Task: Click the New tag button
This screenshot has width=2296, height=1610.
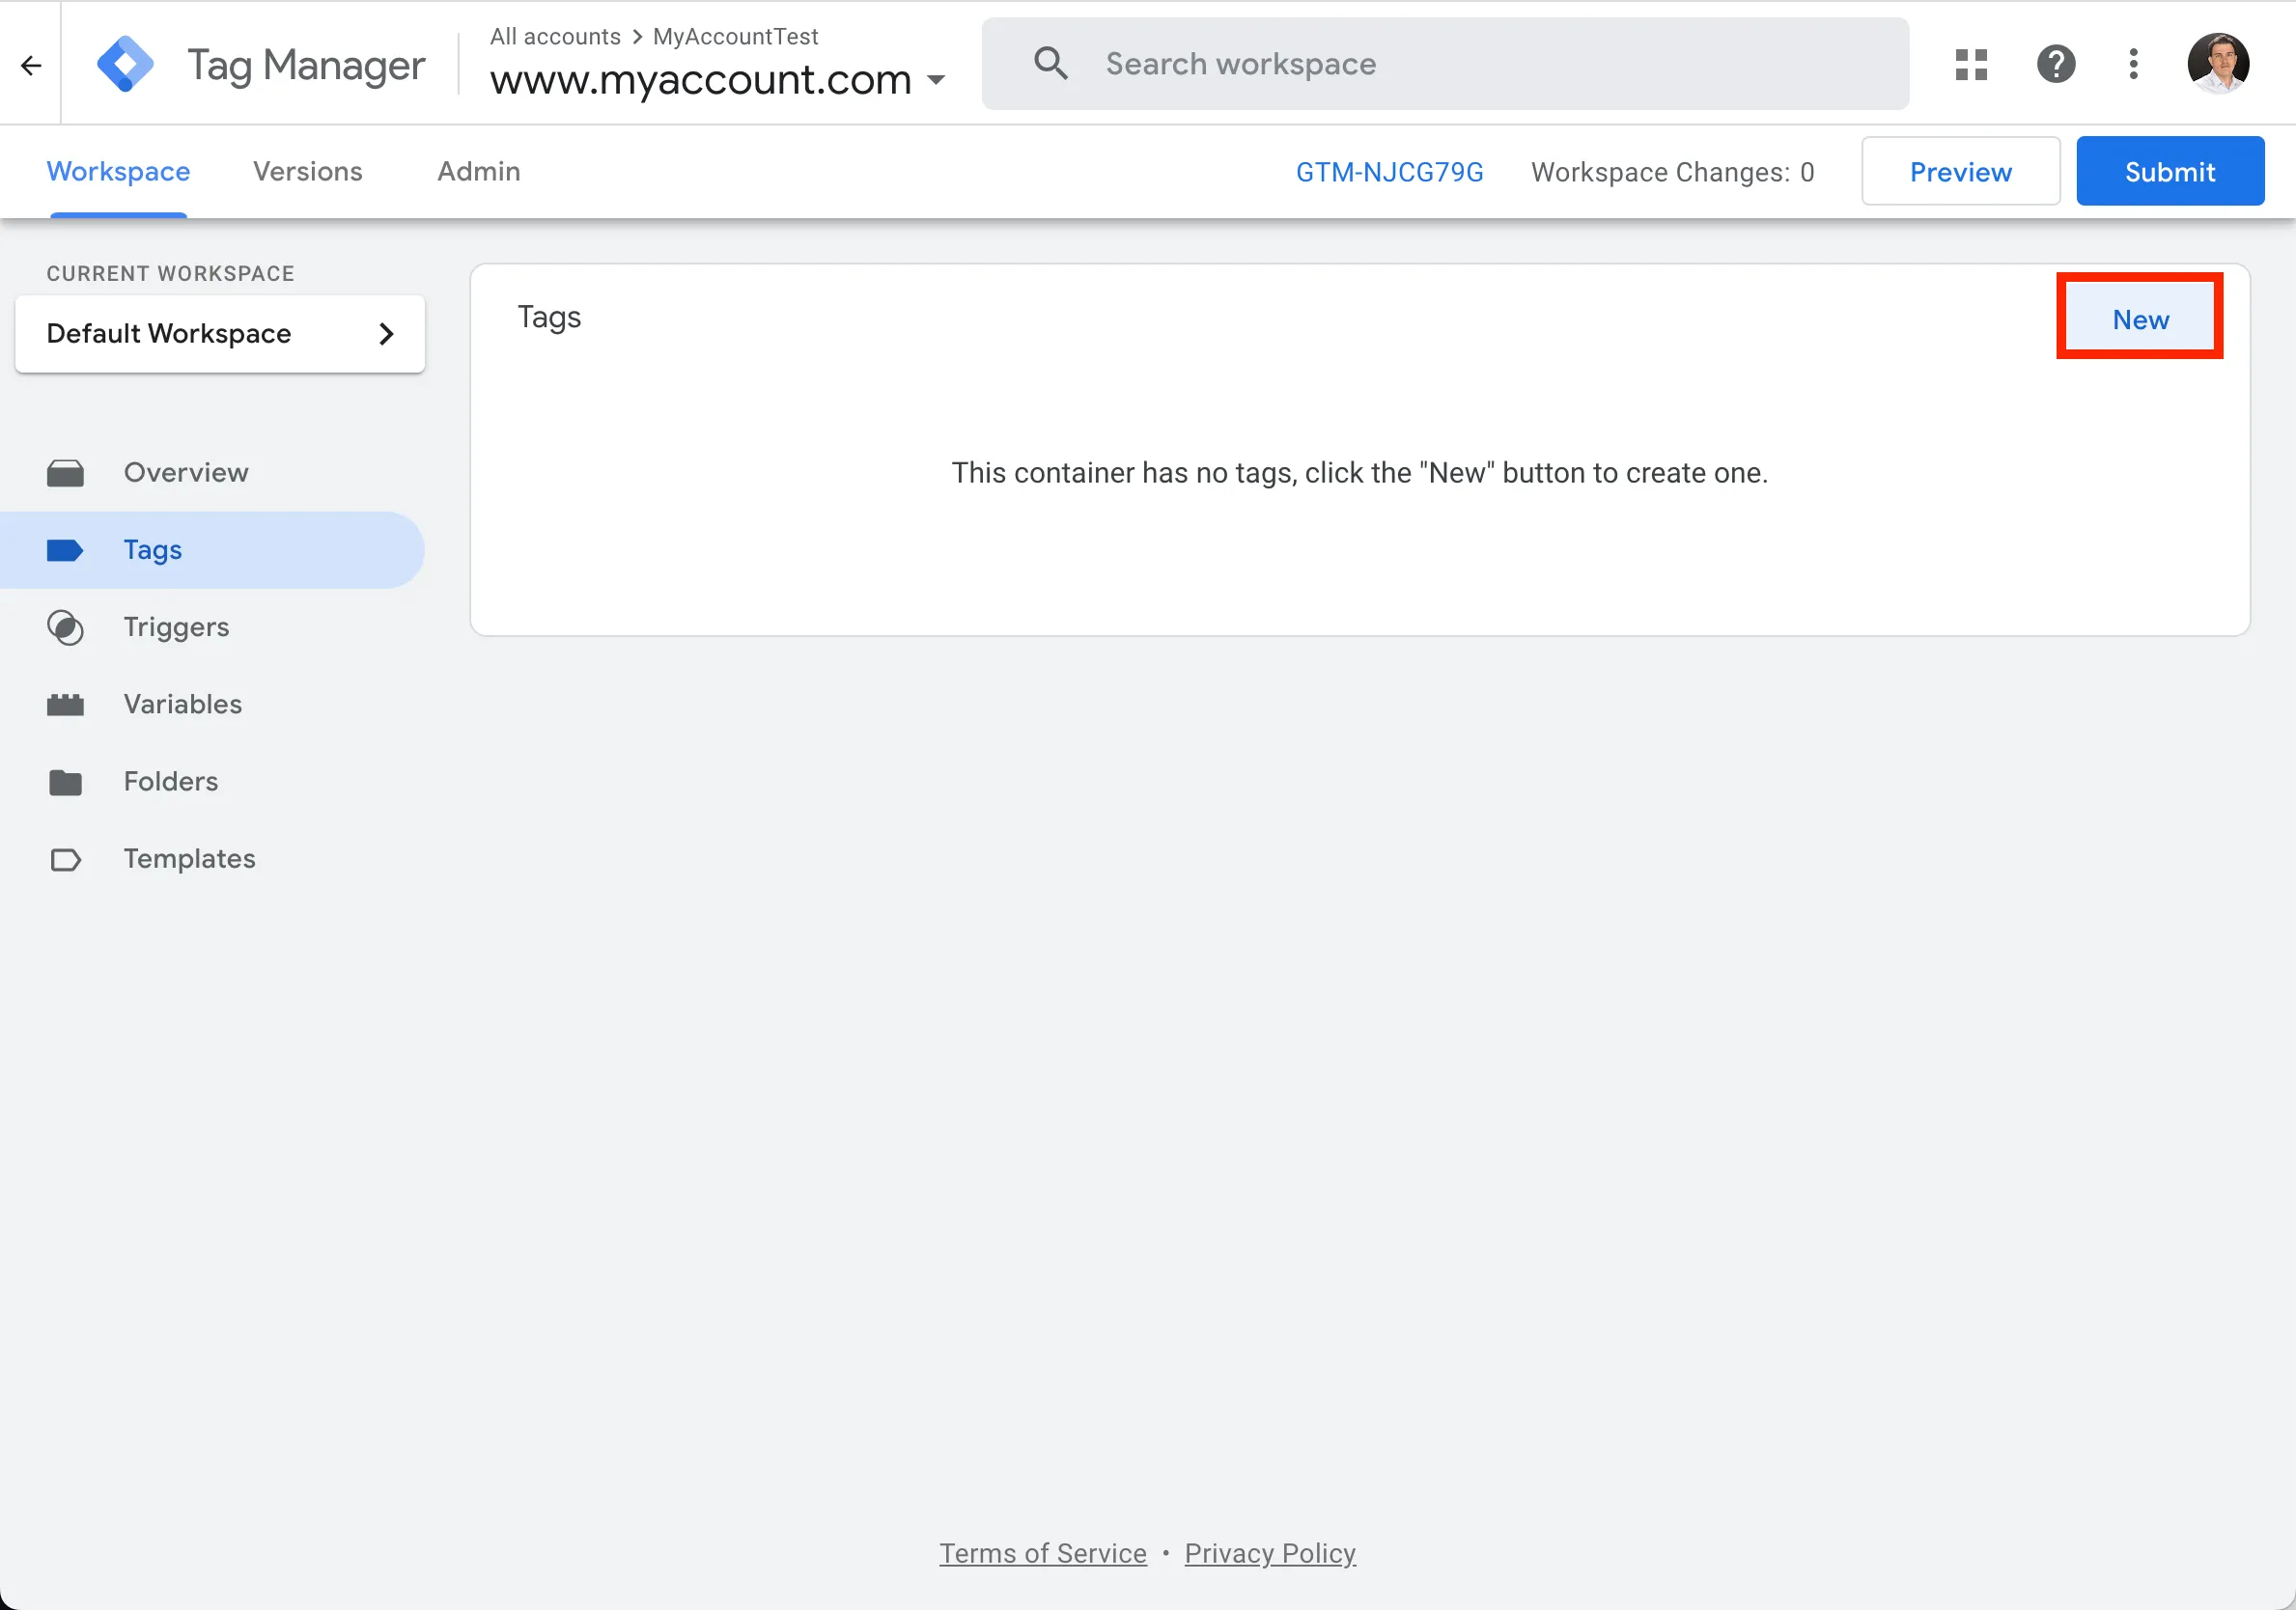Action: click(x=2140, y=320)
